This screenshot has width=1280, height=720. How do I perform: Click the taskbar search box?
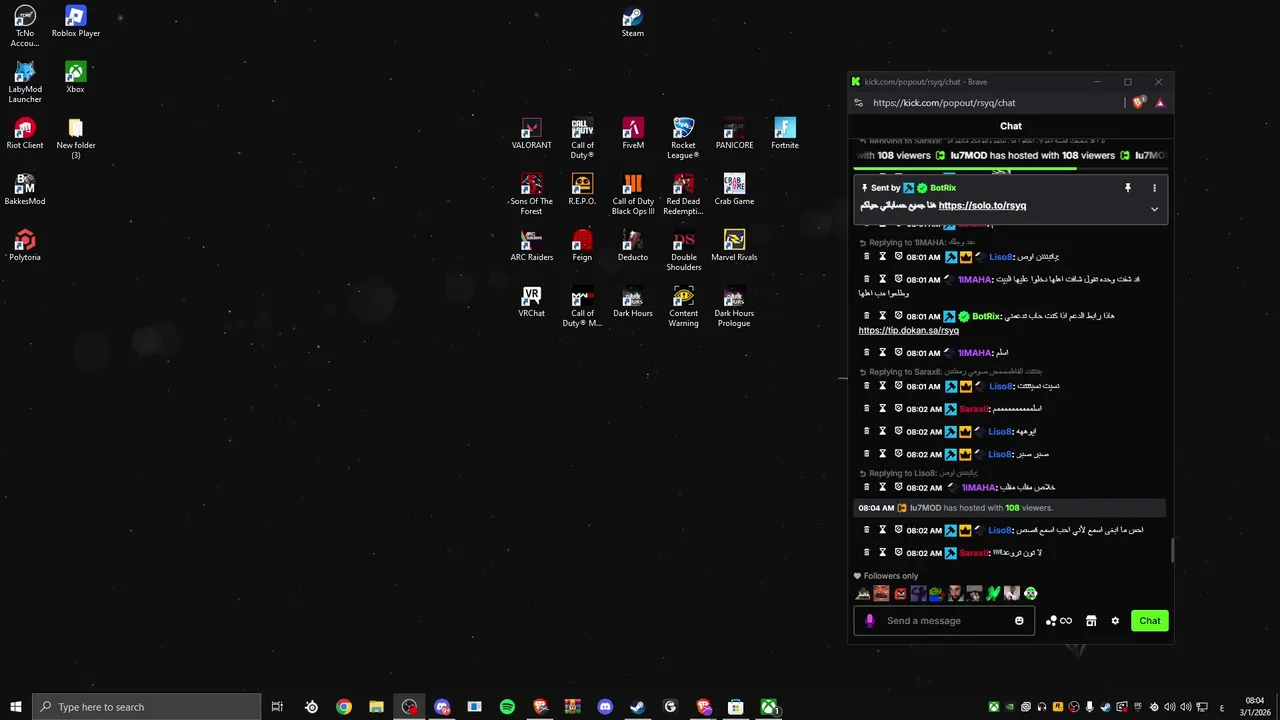pos(147,707)
